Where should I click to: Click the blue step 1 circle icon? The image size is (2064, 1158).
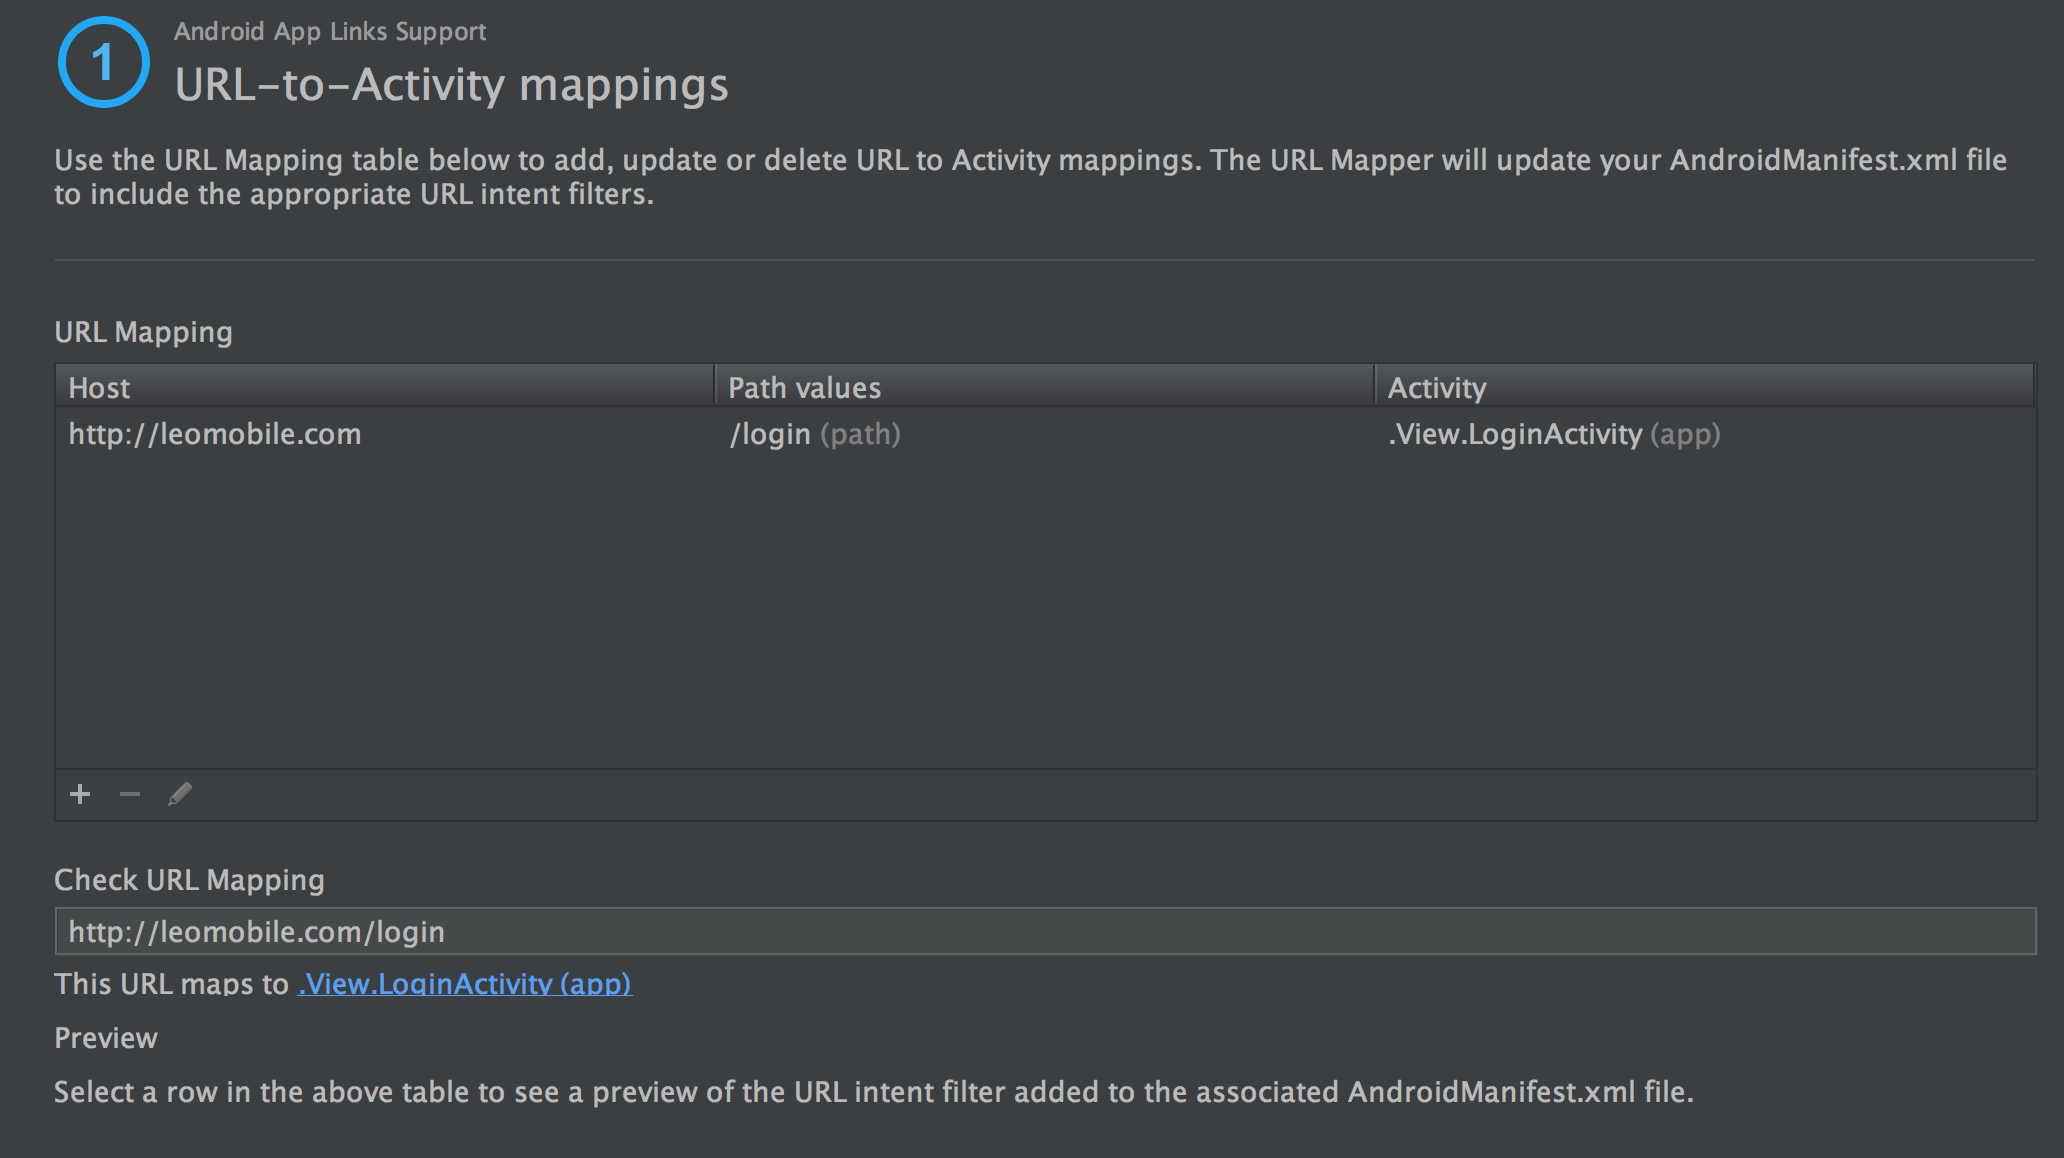[x=103, y=62]
